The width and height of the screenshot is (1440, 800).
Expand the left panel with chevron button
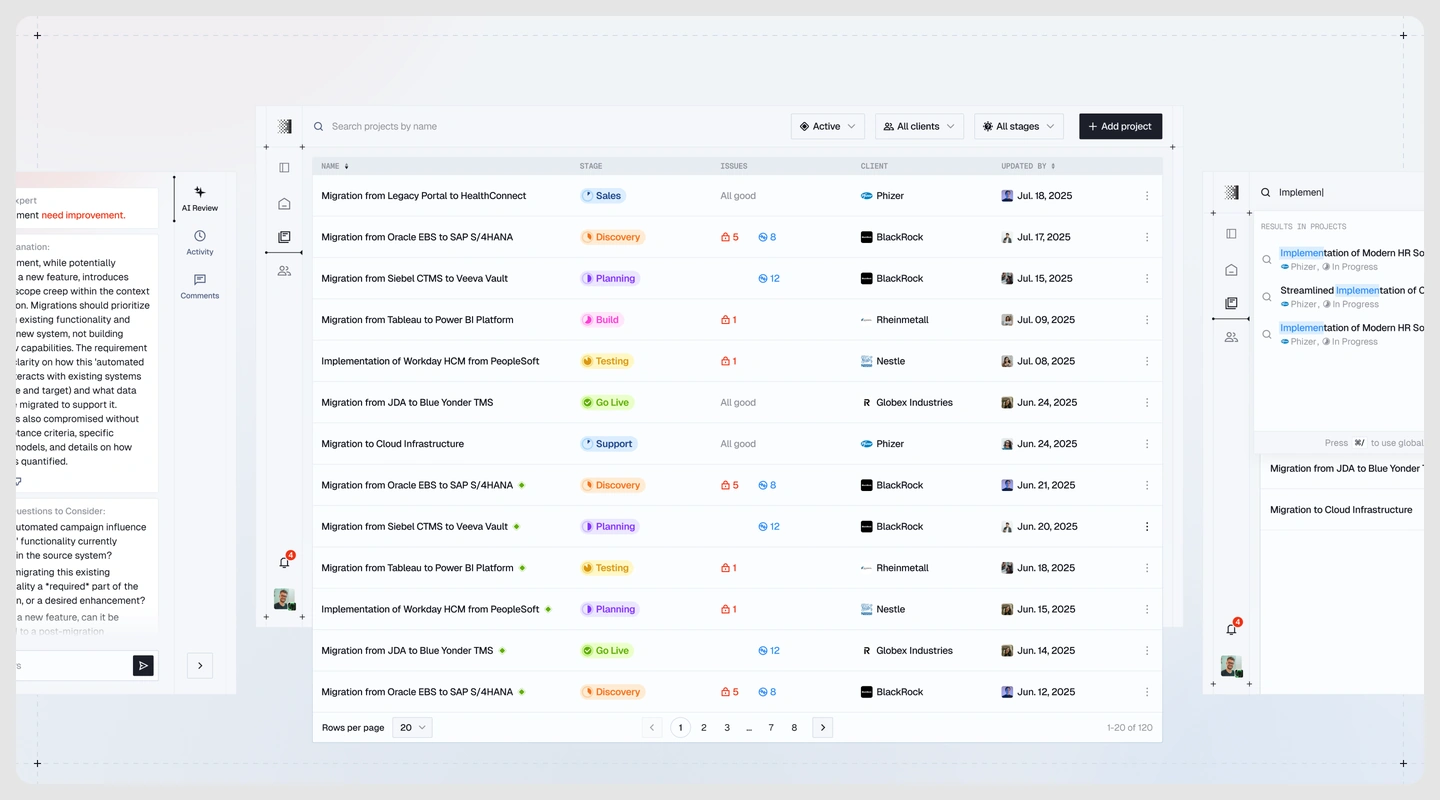point(200,665)
